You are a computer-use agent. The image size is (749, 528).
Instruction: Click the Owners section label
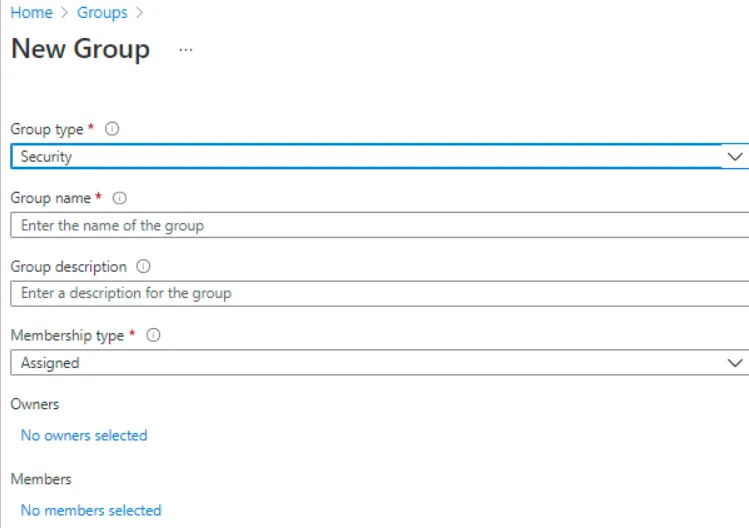35,404
